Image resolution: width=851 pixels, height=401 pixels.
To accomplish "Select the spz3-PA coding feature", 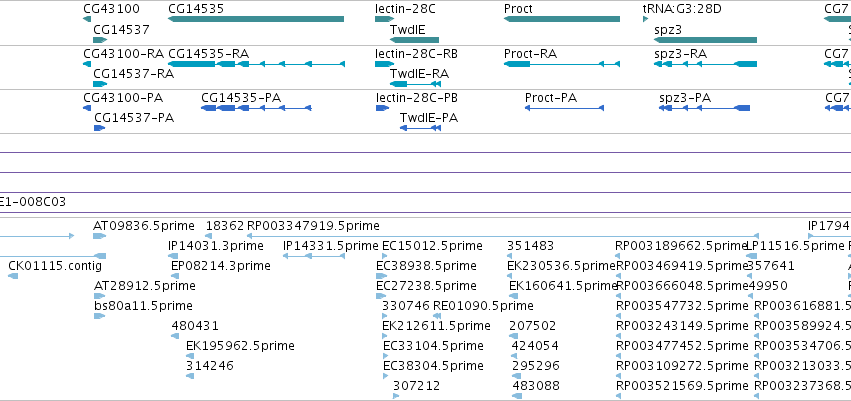I will pyautogui.click(x=704, y=108).
